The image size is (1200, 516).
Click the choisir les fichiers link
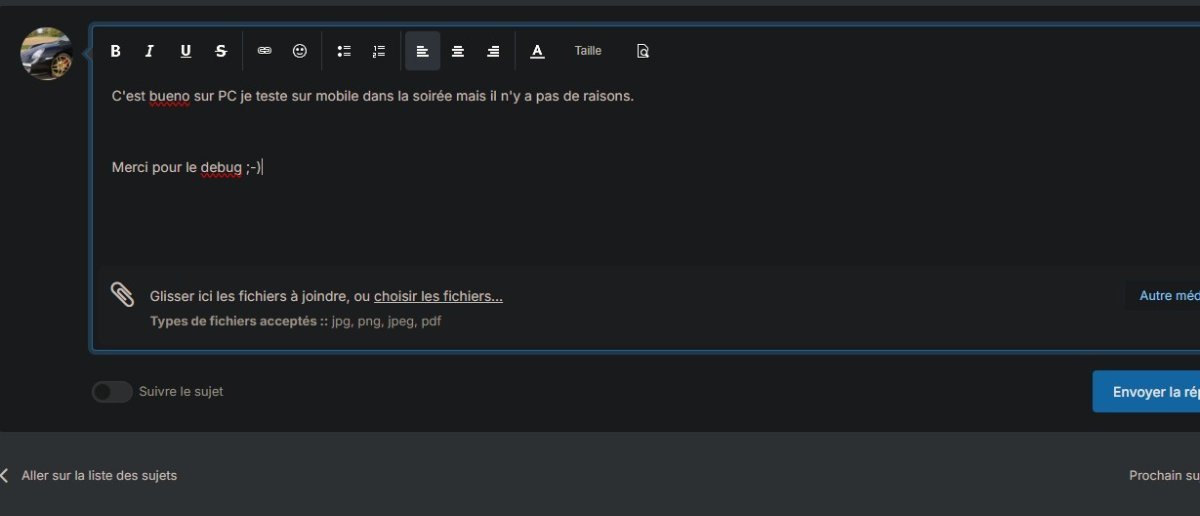tap(438, 296)
